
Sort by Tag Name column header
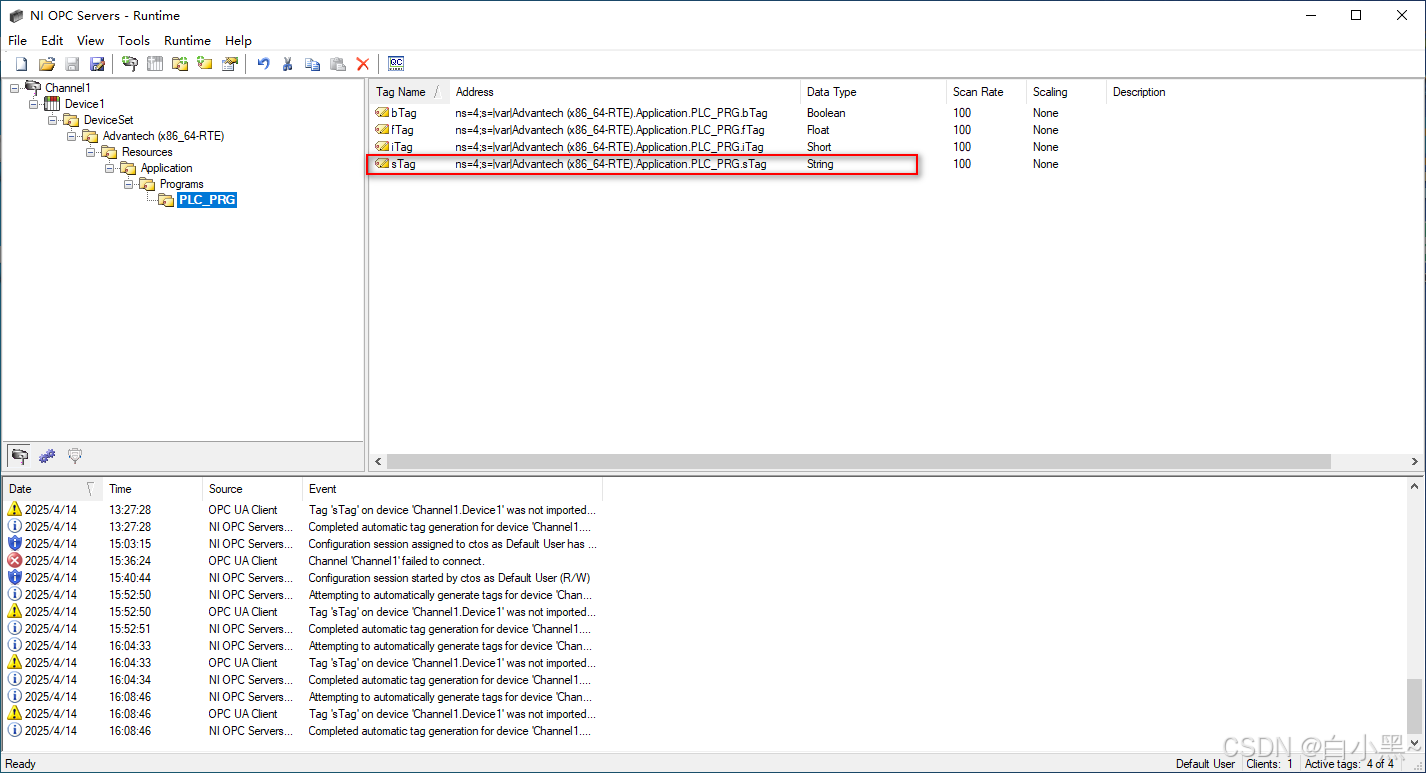point(409,92)
